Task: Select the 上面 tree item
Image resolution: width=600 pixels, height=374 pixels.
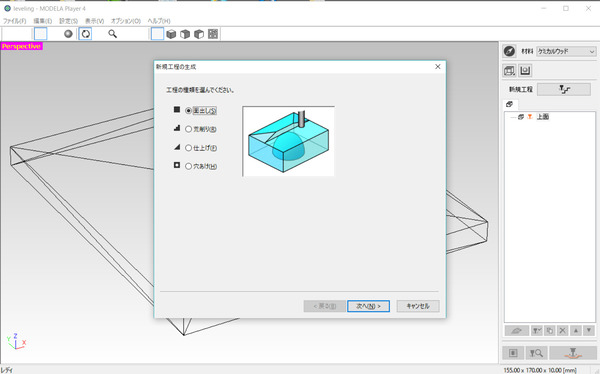Action: 543,117
